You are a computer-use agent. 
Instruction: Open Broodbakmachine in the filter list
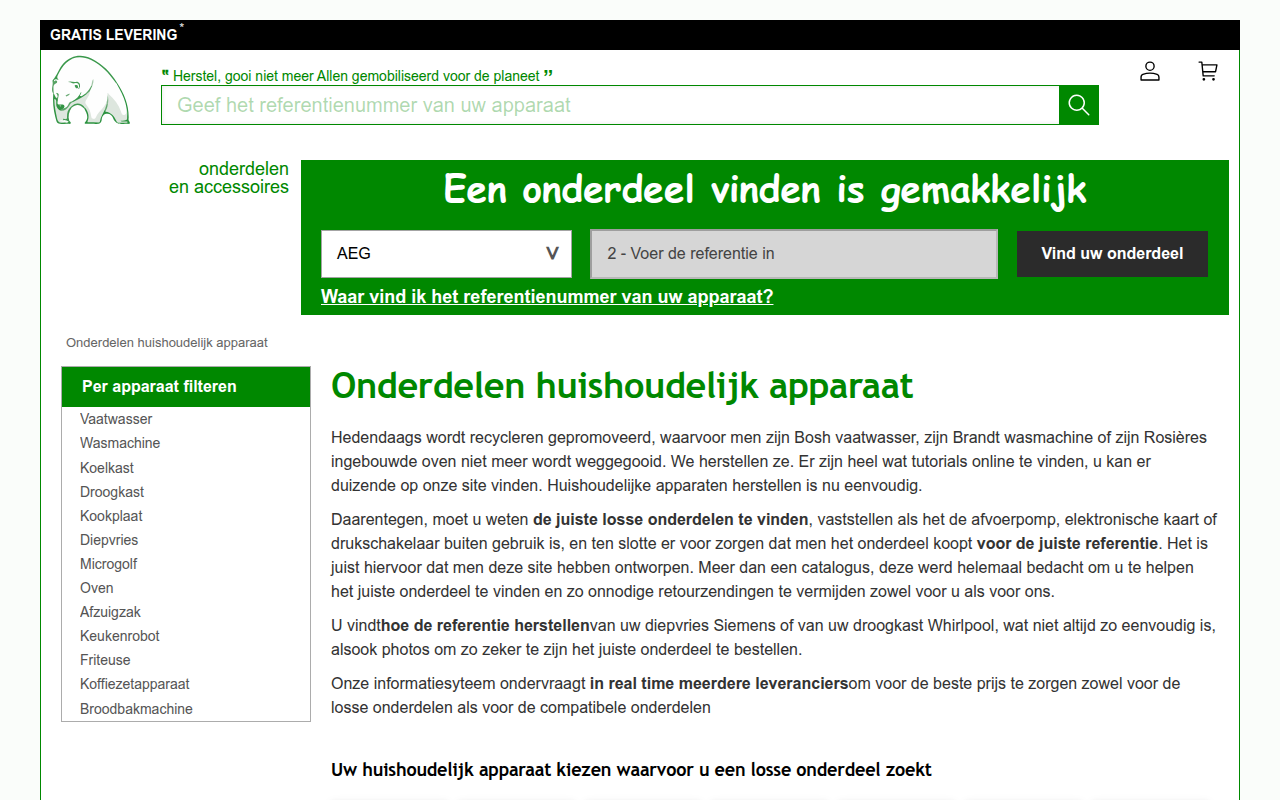tap(136, 709)
